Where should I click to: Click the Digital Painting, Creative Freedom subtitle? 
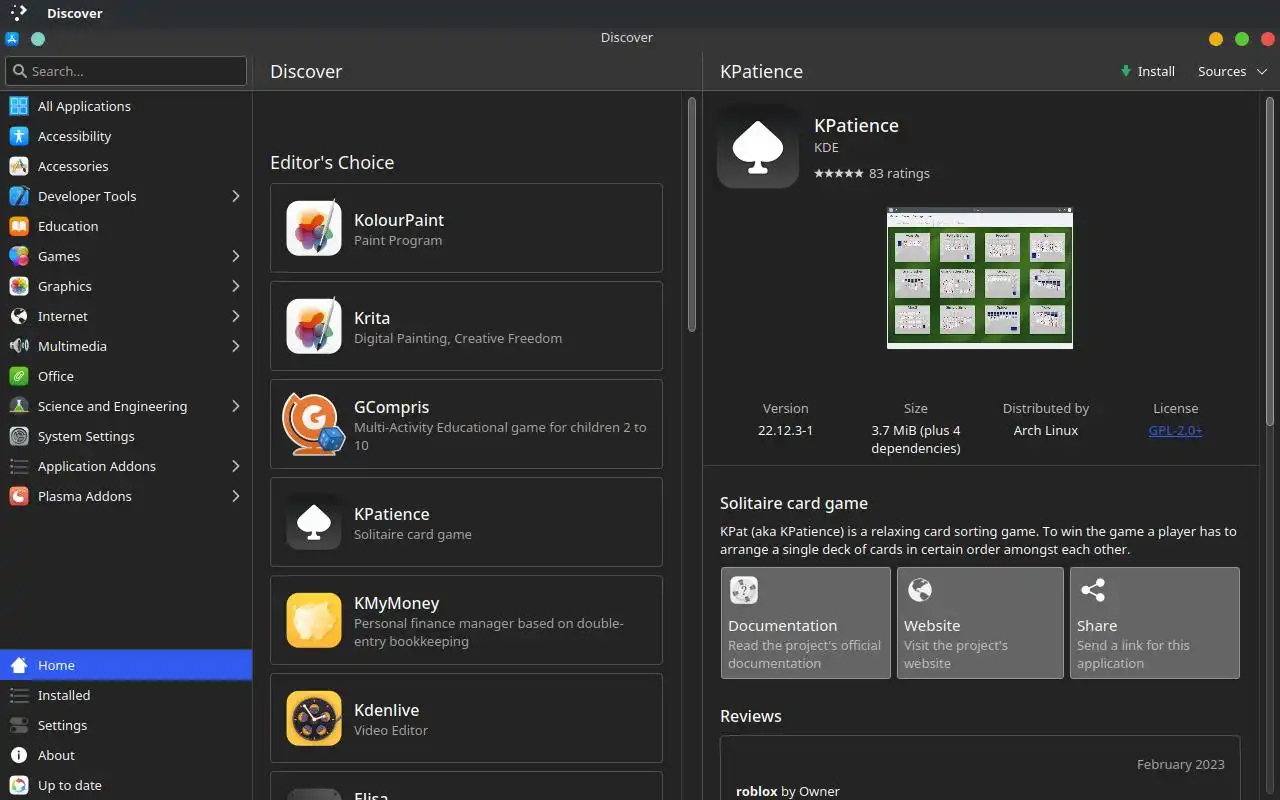point(458,338)
